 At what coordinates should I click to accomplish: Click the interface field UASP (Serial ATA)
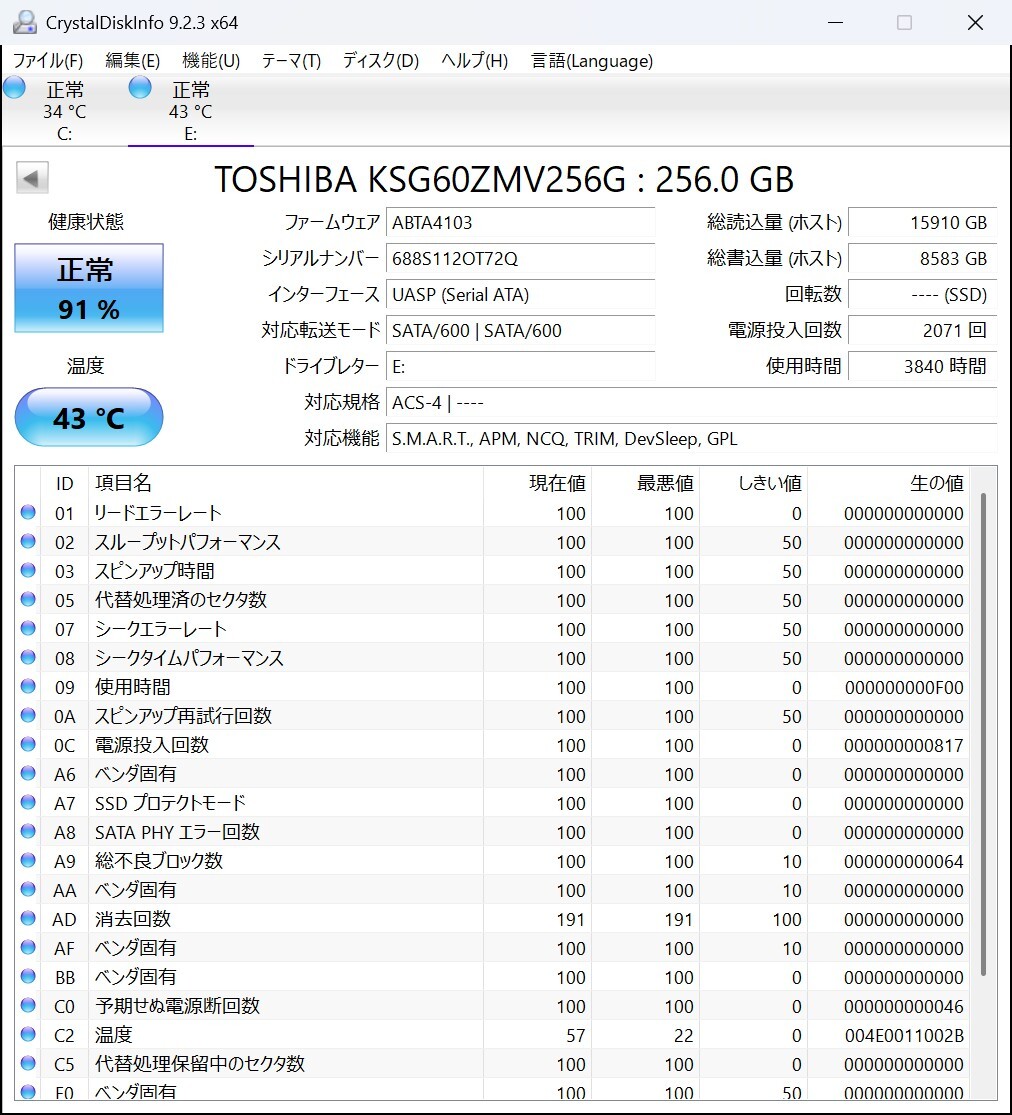click(520, 294)
